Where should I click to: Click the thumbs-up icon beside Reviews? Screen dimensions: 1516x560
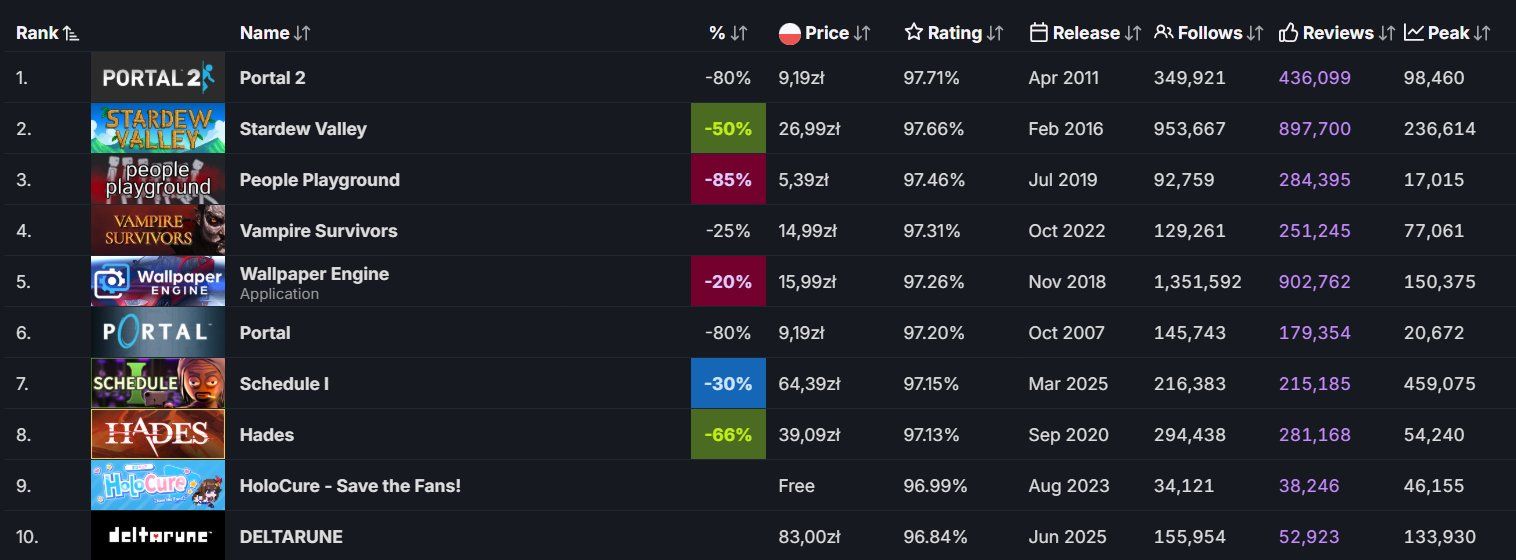click(x=1288, y=33)
